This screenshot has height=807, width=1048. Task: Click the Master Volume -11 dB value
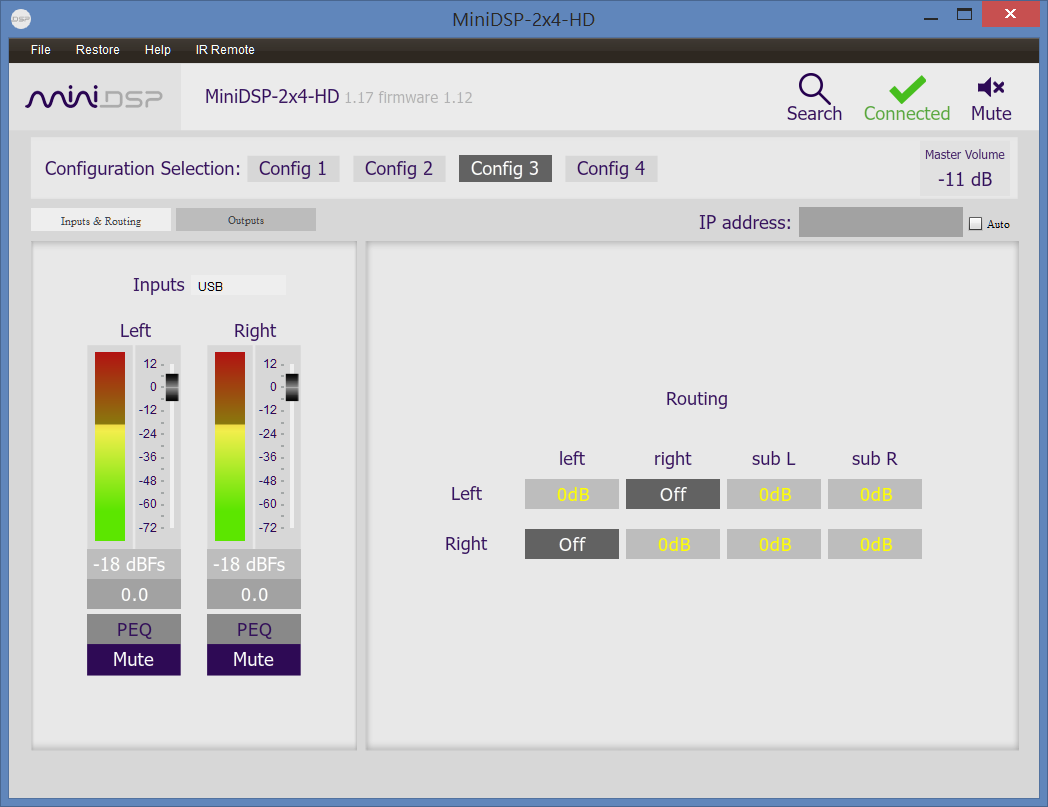pos(964,179)
